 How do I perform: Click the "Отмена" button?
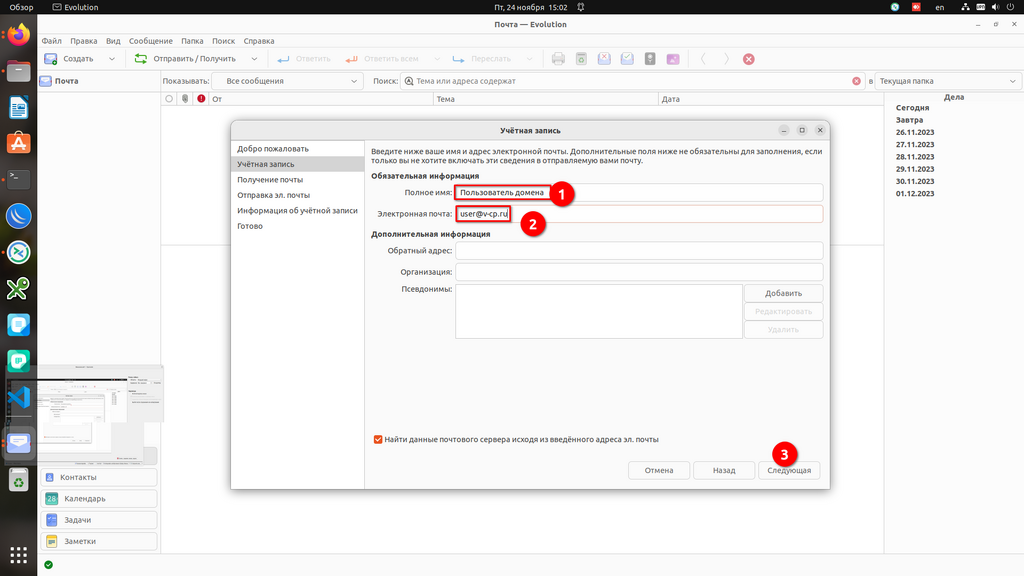point(659,470)
